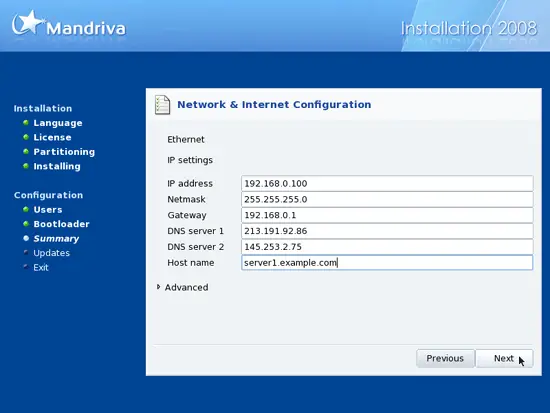Select the Bootloader configuration step
The height and width of the screenshot is (413, 550).
[x=61, y=224]
